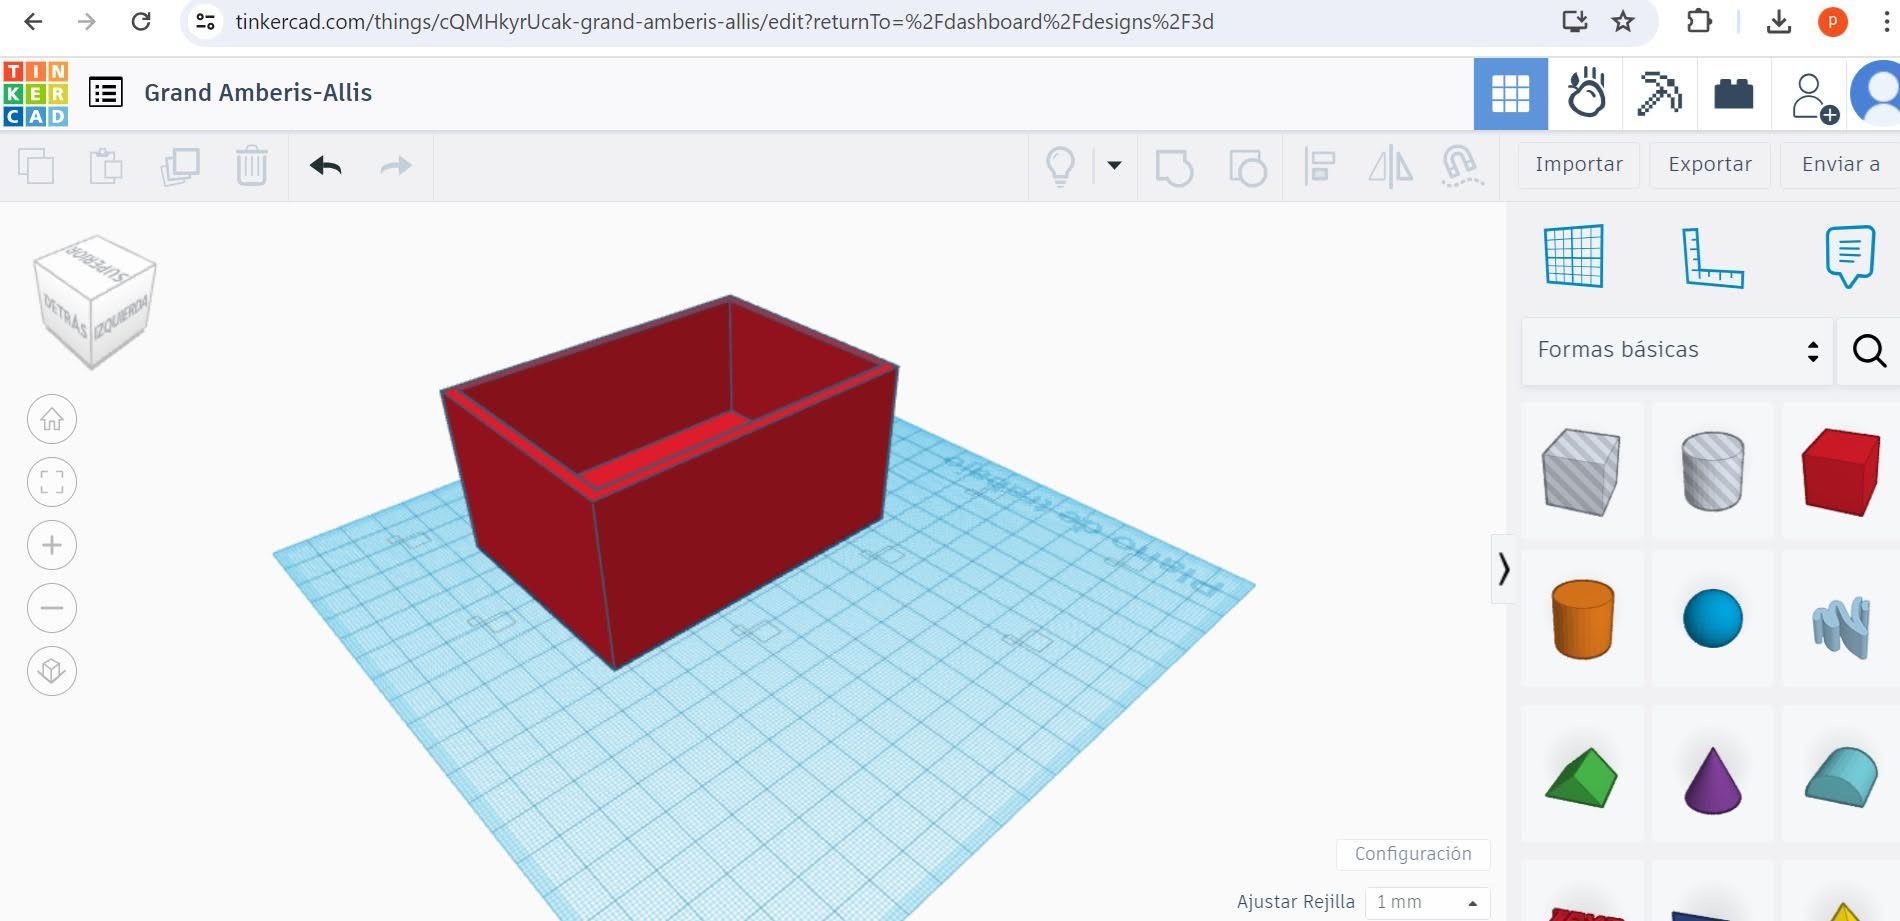This screenshot has height=921, width=1900.
Task: Reset to home view
Action: 52,419
